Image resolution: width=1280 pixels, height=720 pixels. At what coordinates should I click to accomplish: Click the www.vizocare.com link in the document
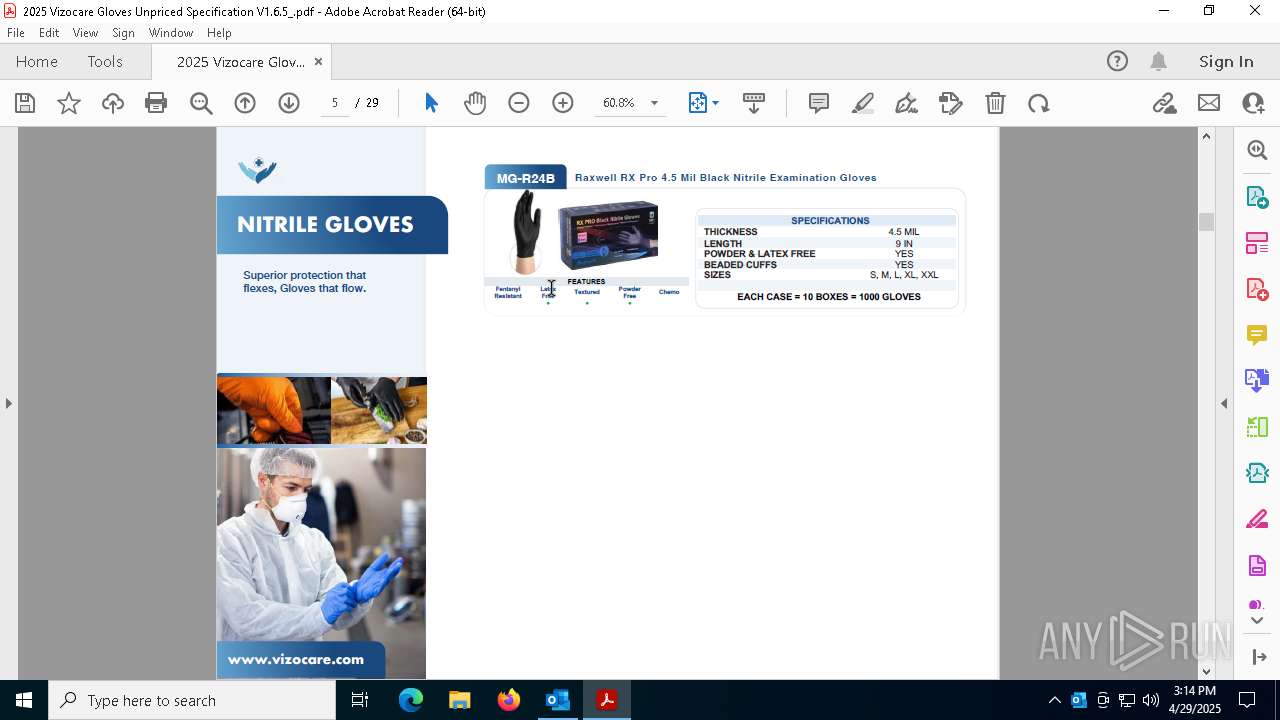[296, 659]
